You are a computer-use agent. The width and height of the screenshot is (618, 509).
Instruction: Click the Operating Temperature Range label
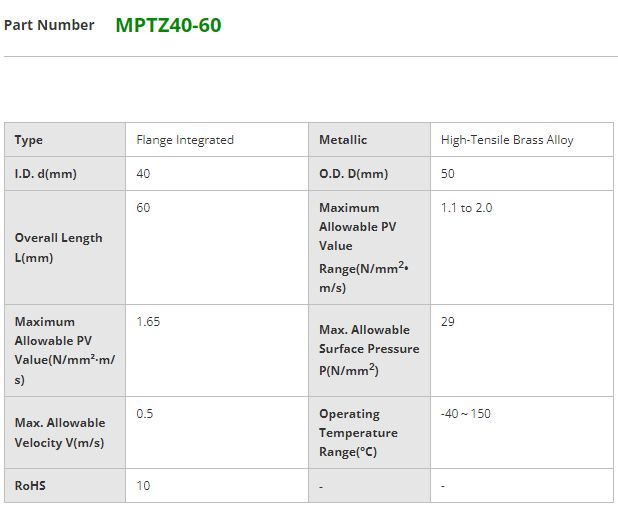358,433
